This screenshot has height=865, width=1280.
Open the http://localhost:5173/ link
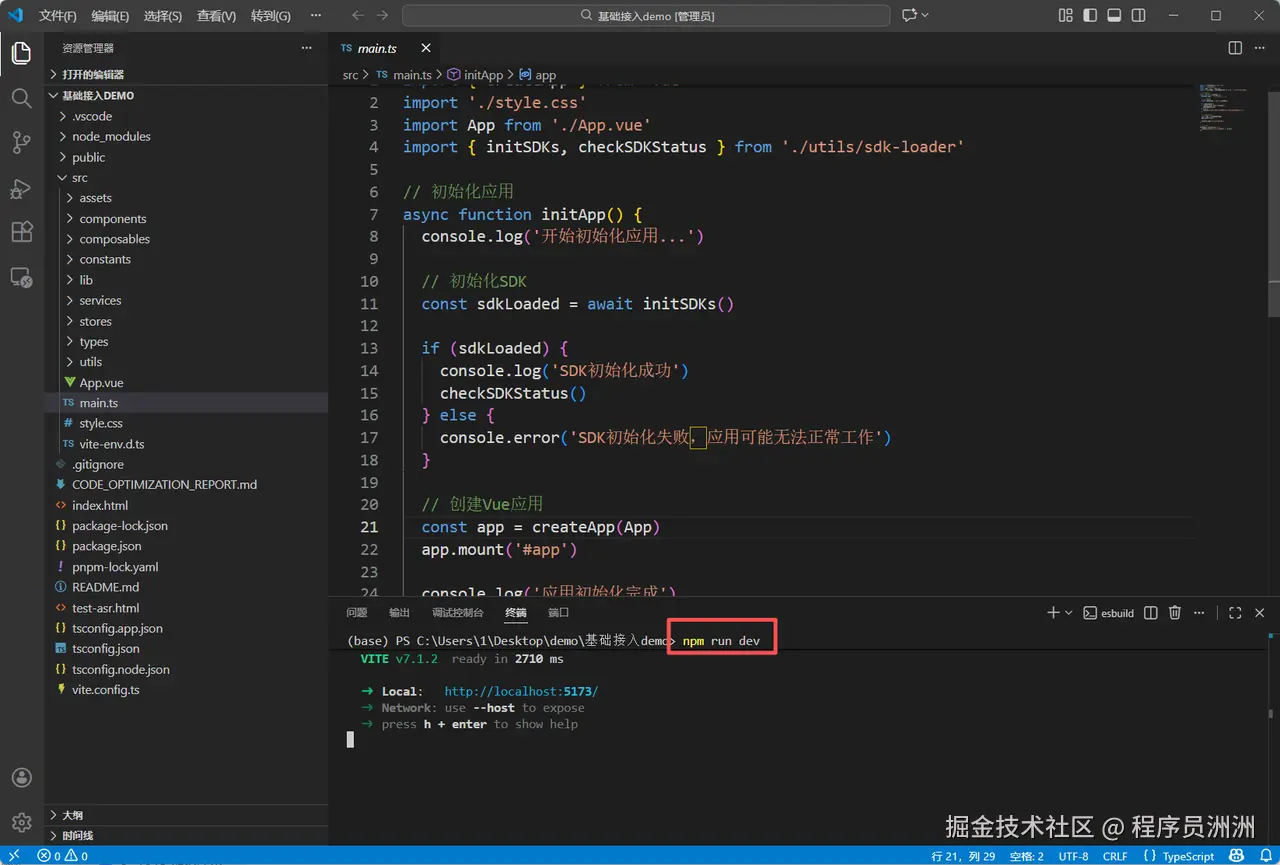coord(521,691)
